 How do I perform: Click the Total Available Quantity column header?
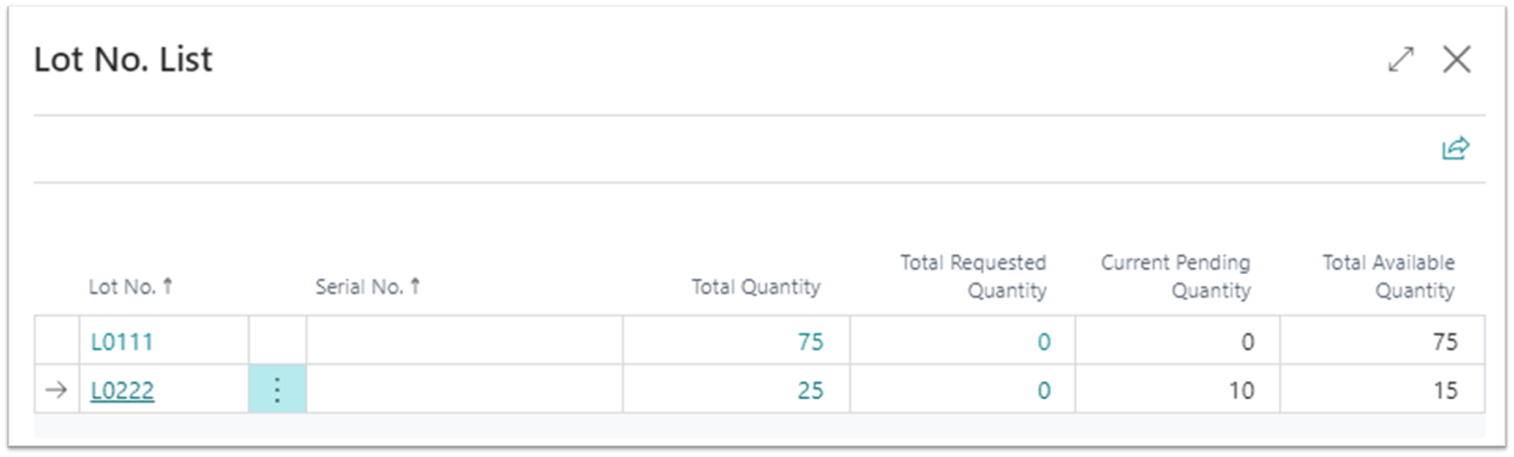[1388, 277]
